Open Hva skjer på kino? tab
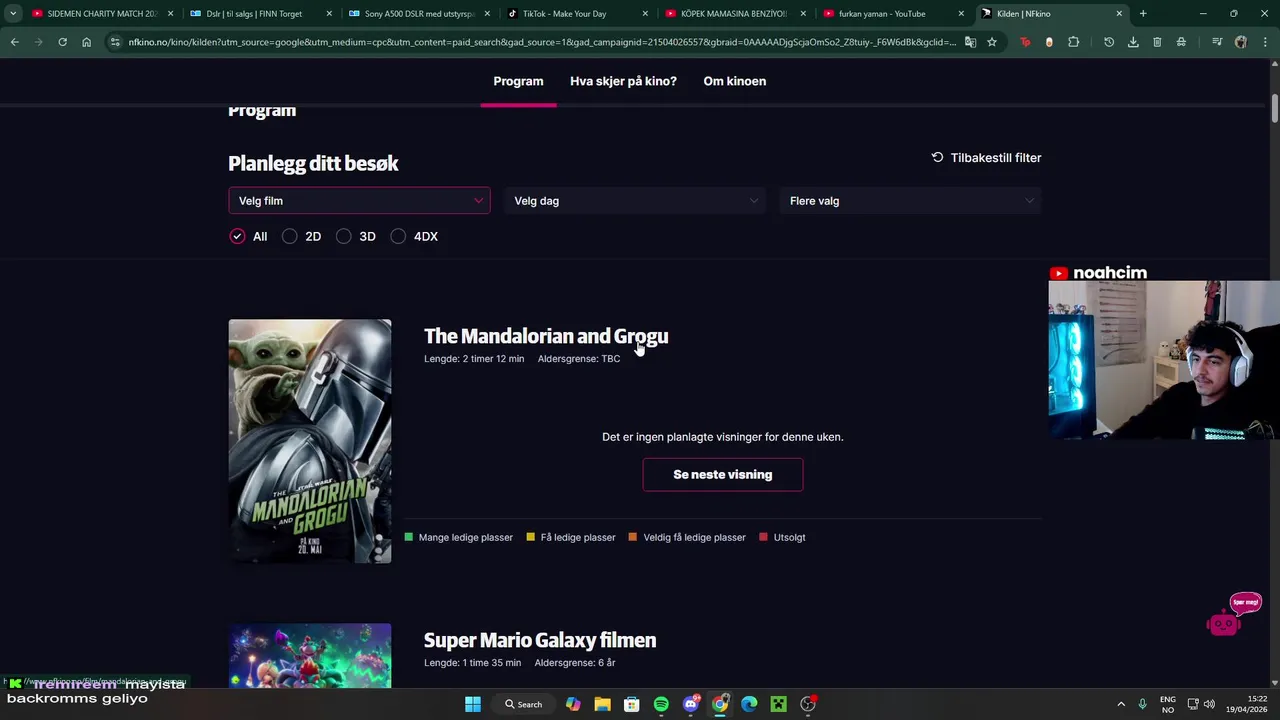Image resolution: width=1280 pixels, height=720 pixels. click(x=623, y=81)
